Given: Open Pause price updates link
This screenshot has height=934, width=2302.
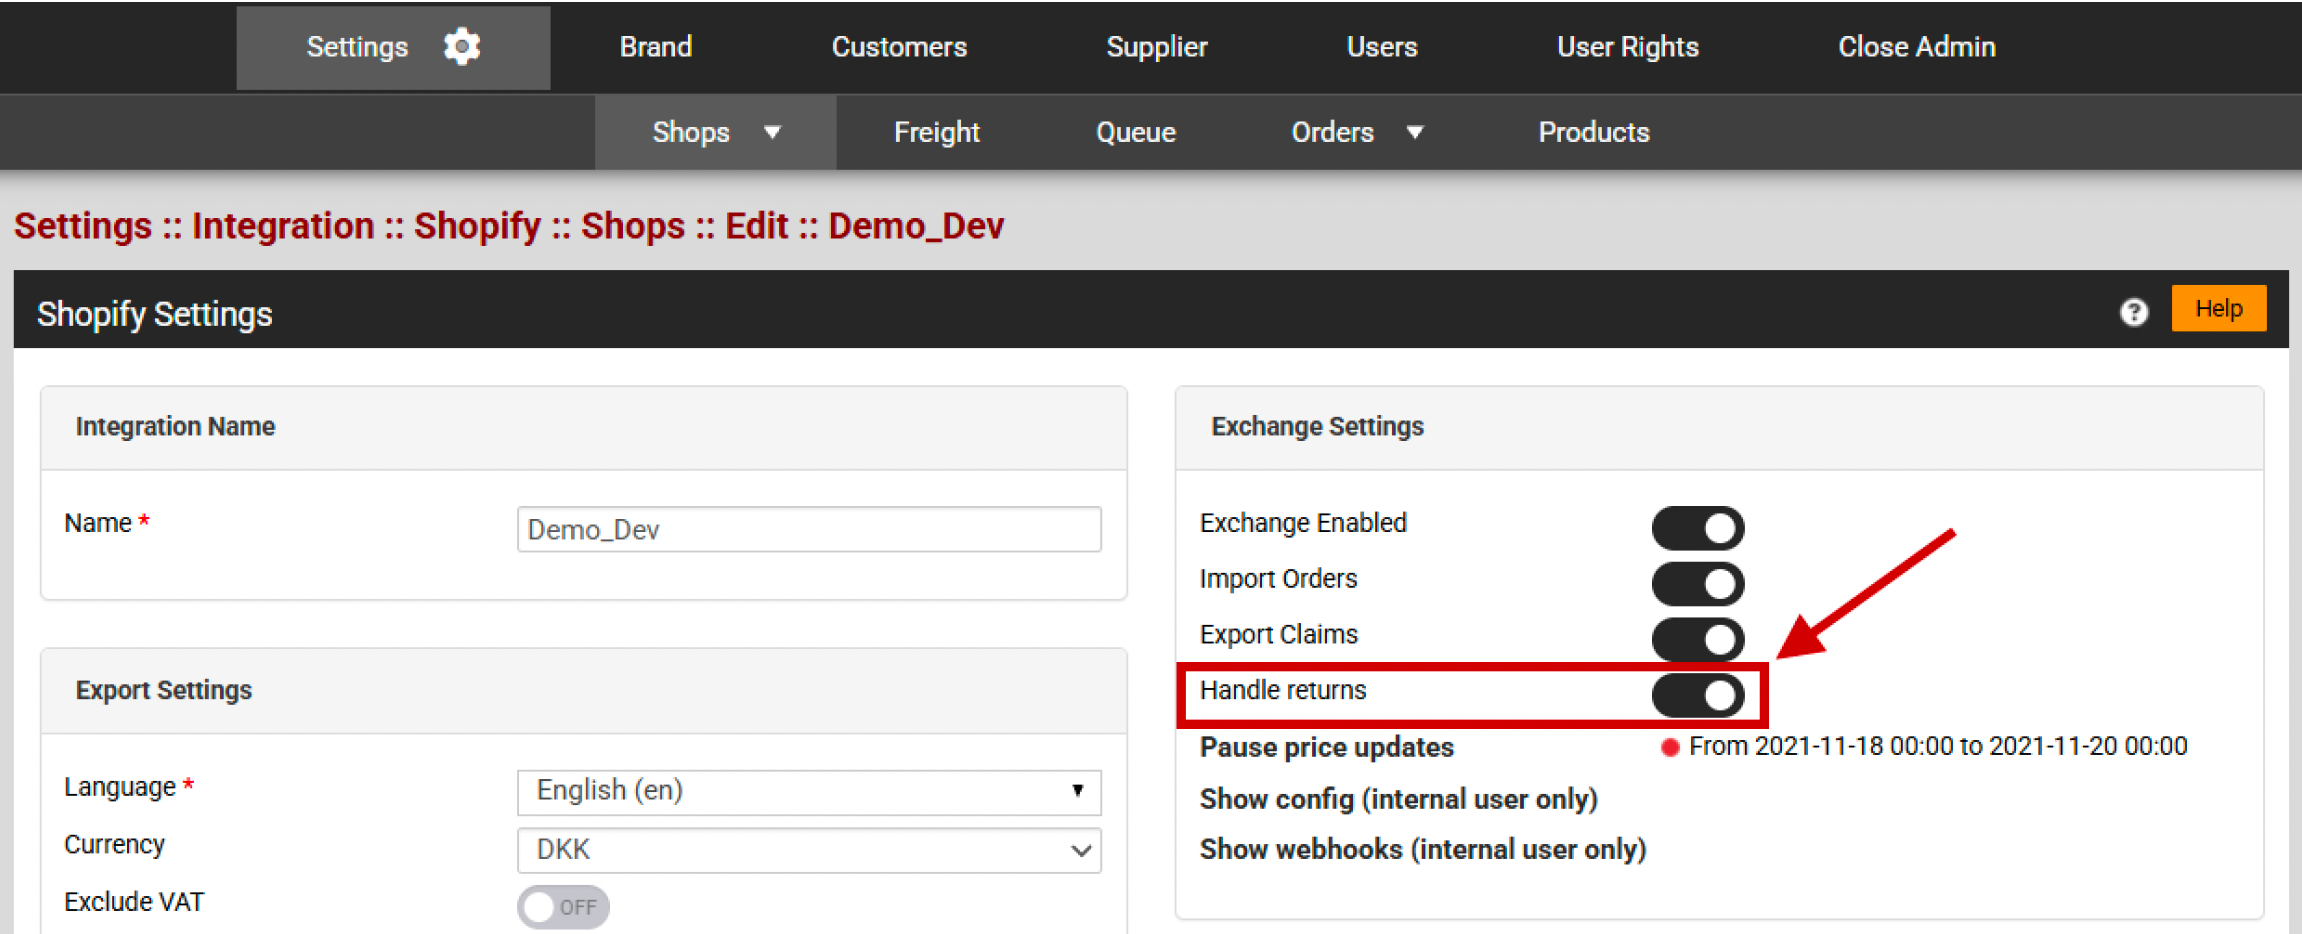Looking at the screenshot, I should (x=1327, y=747).
